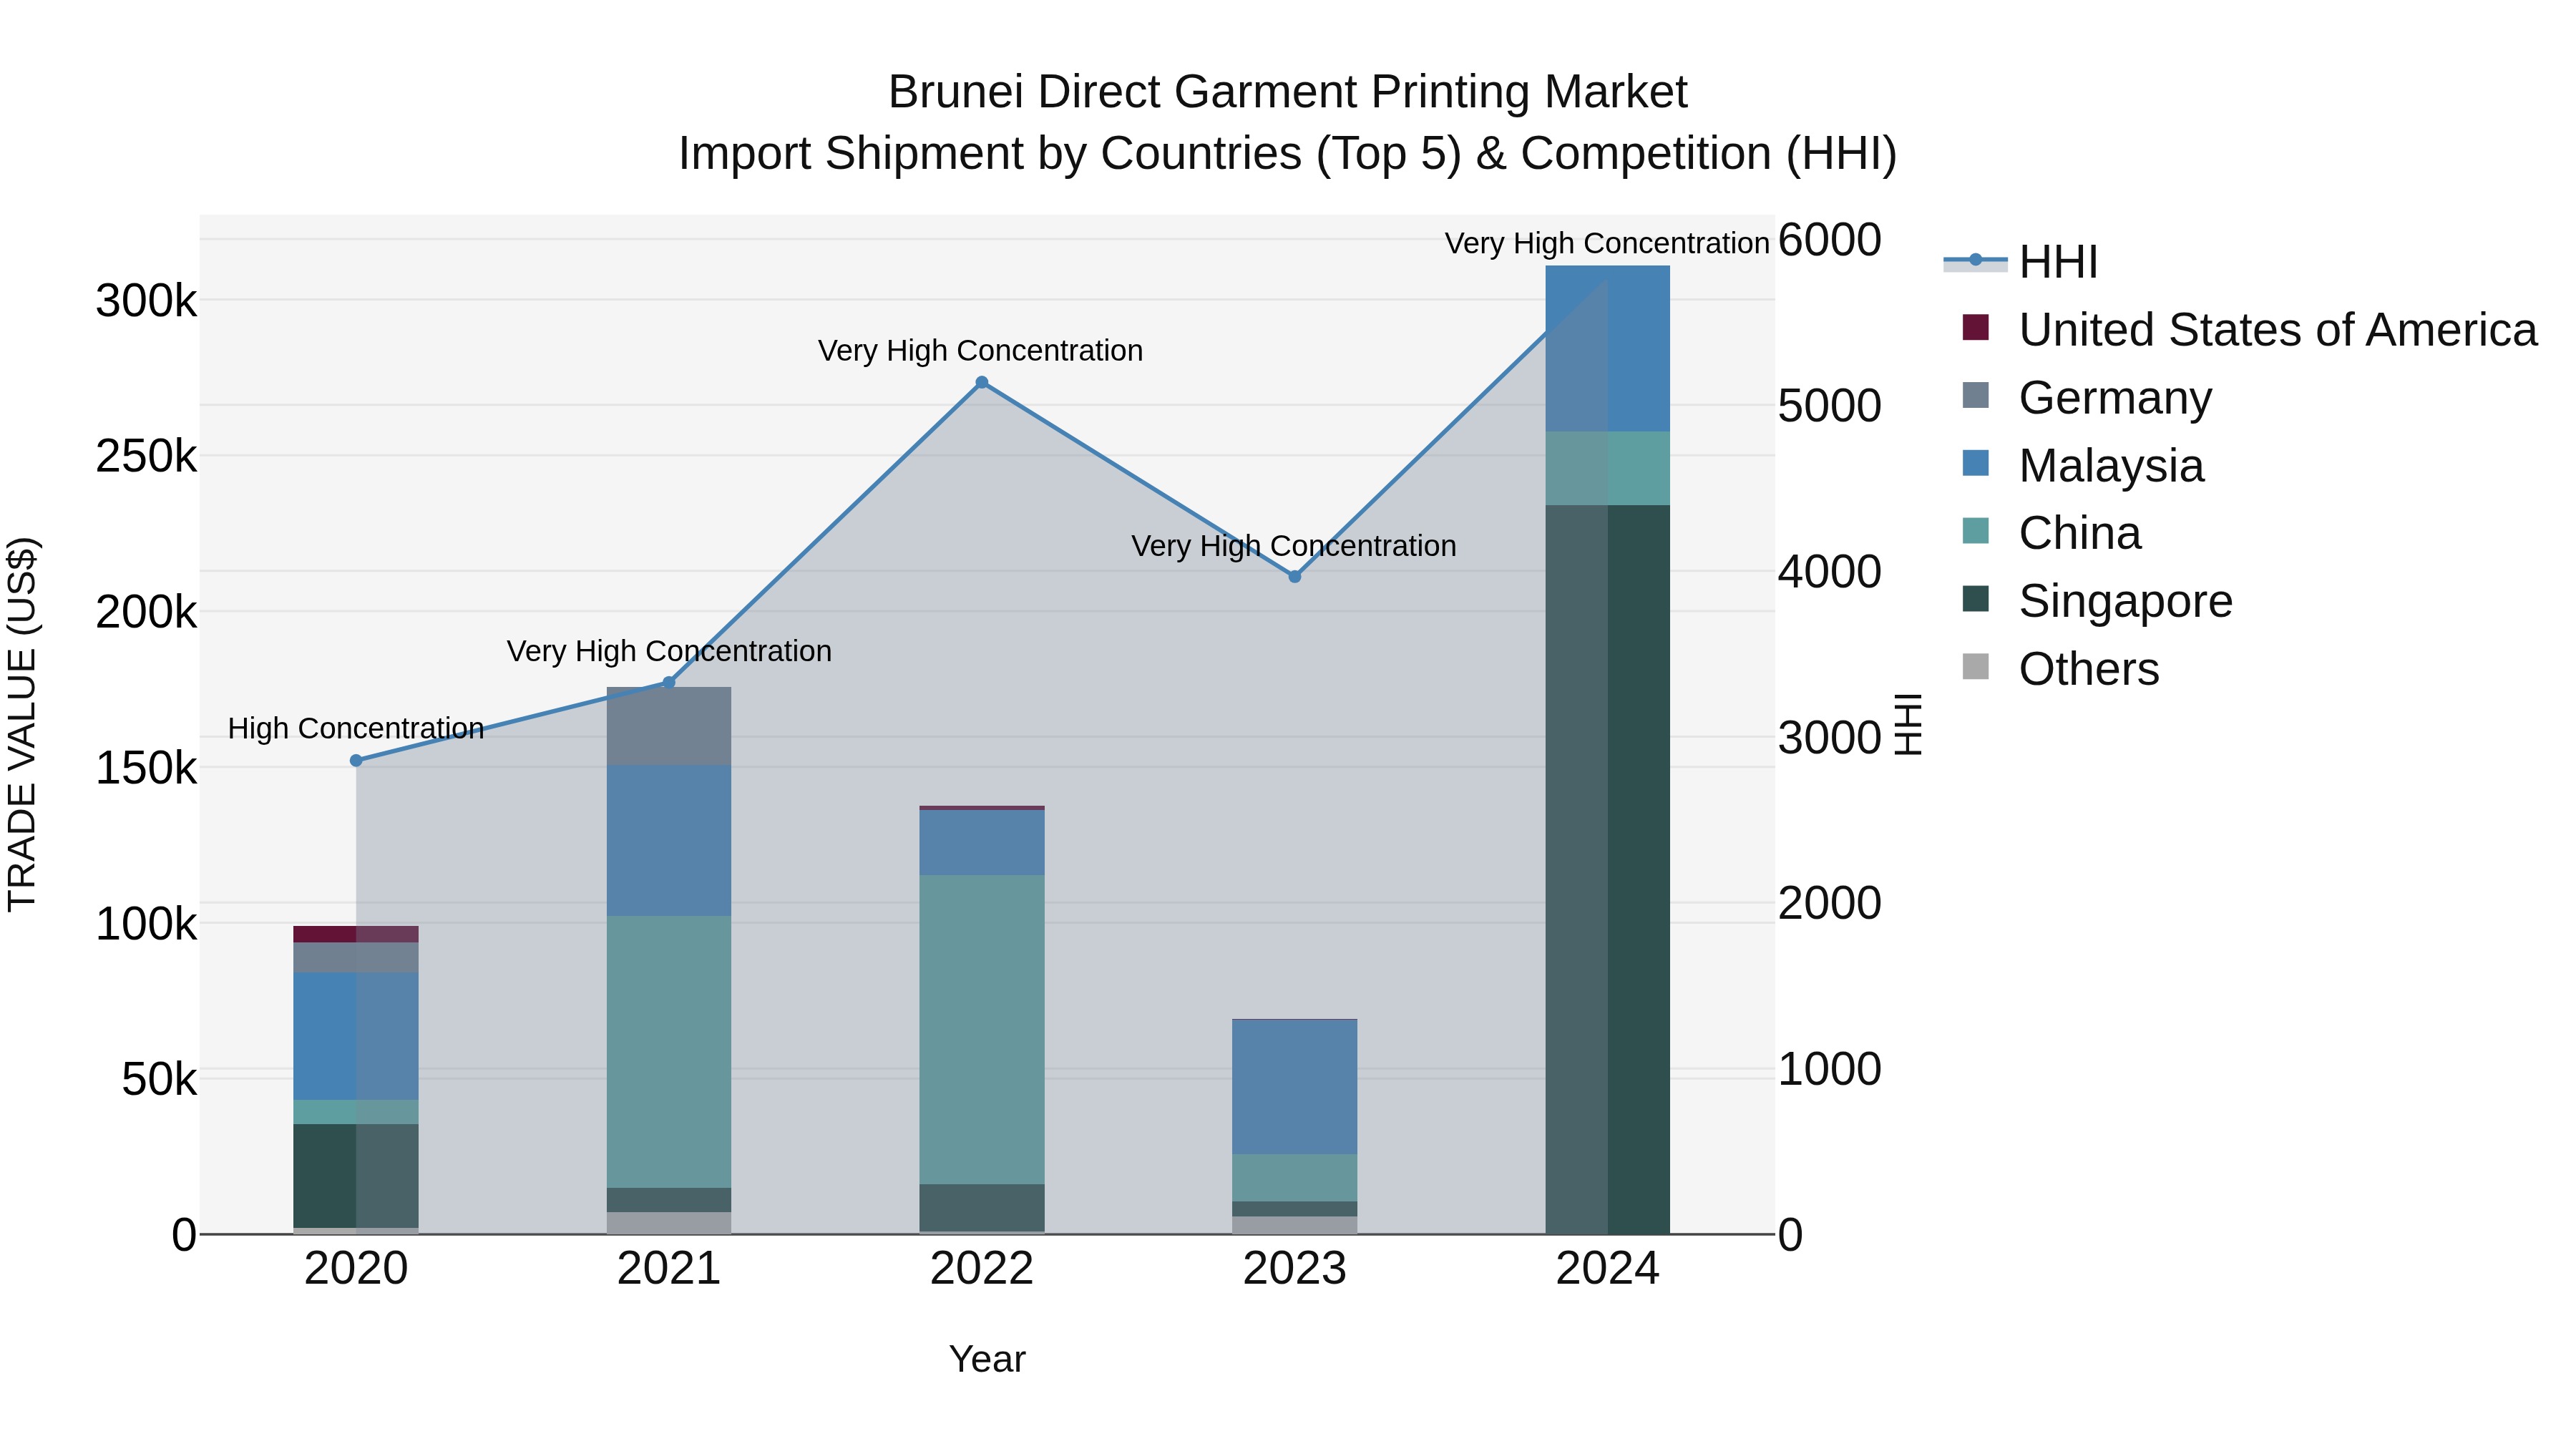
Task: Click the Malaysia blue legend swatch
Action: [1976, 463]
